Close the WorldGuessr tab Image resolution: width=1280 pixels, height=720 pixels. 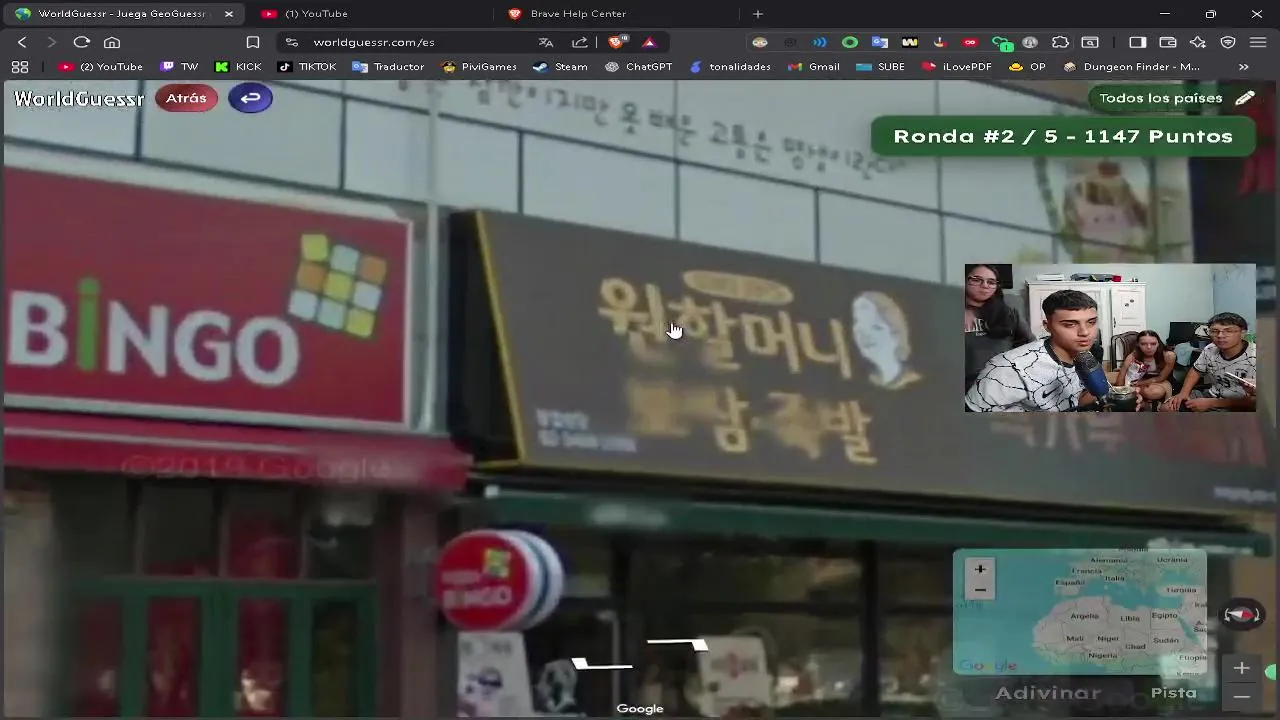228,14
